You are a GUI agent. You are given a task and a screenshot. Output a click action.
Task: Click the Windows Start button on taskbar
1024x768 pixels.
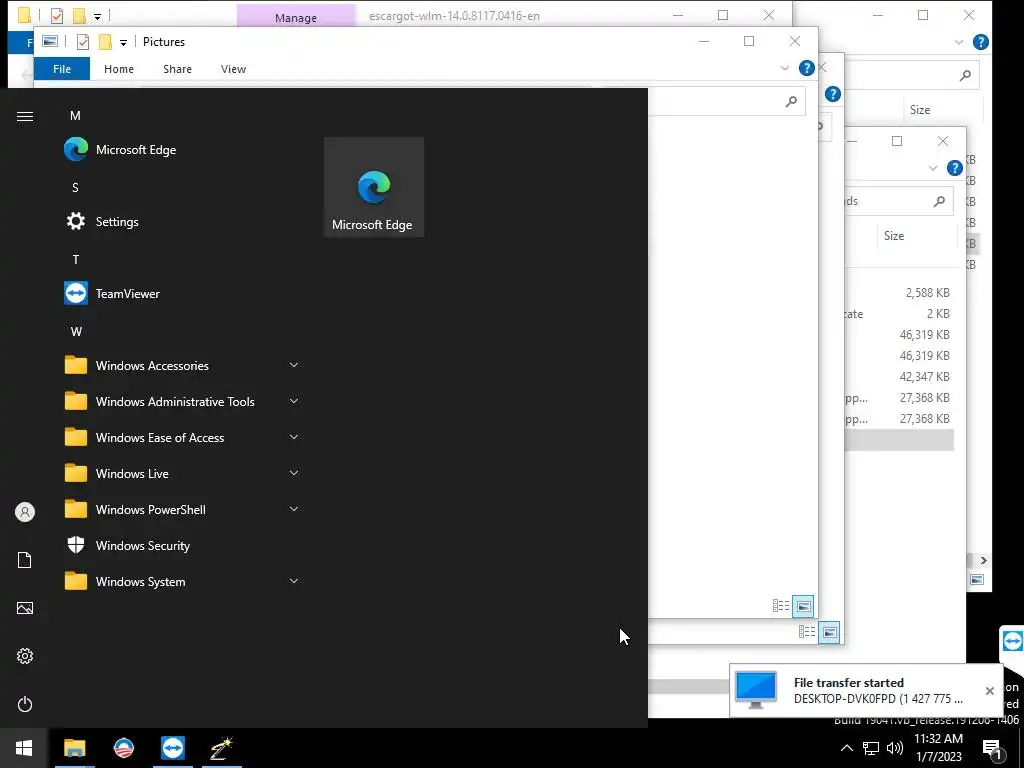24,748
